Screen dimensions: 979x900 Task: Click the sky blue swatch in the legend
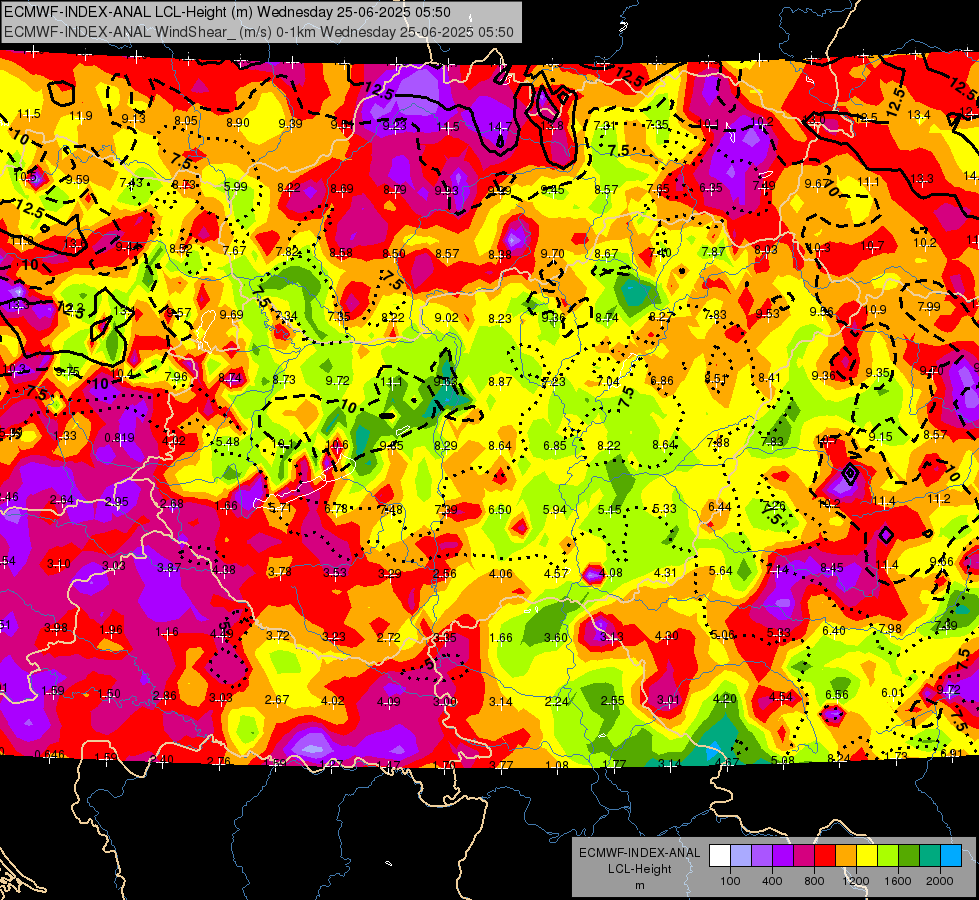tap(951, 856)
